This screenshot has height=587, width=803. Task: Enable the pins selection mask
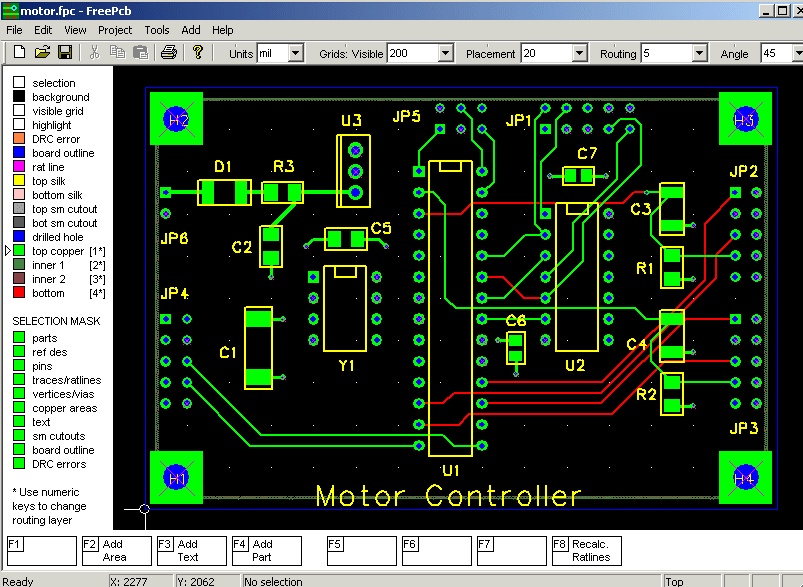pyautogui.click(x=19, y=367)
